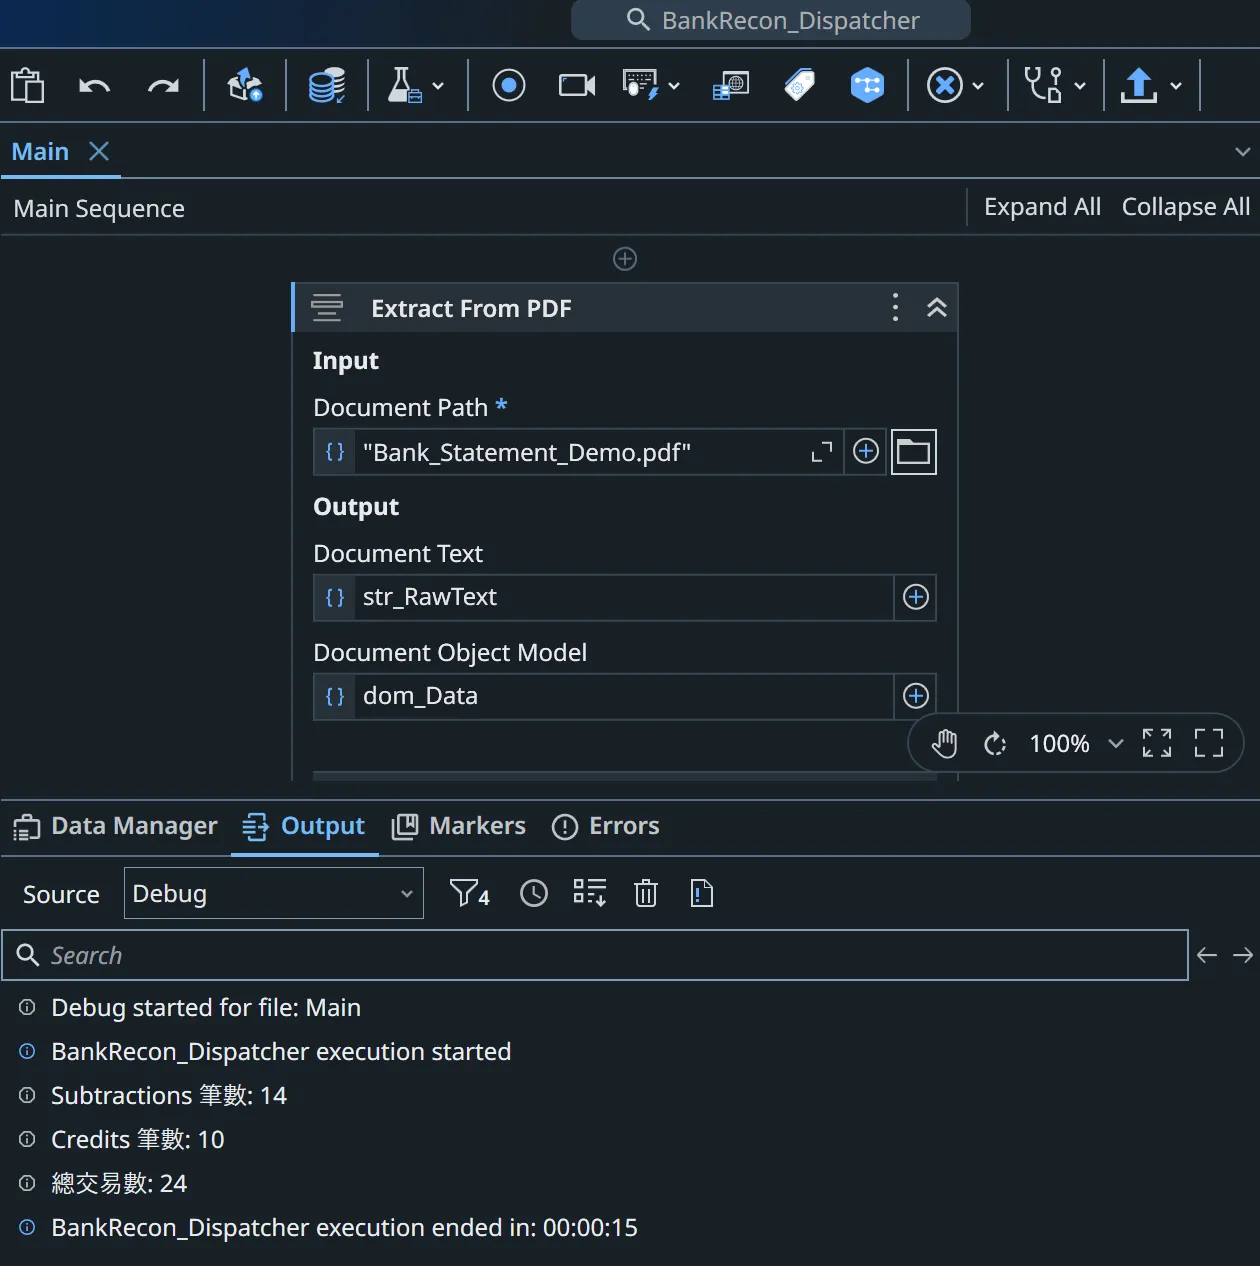The height and width of the screenshot is (1266, 1260).
Task: Toggle word wrap in the output panel
Action: (x=589, y=893)
